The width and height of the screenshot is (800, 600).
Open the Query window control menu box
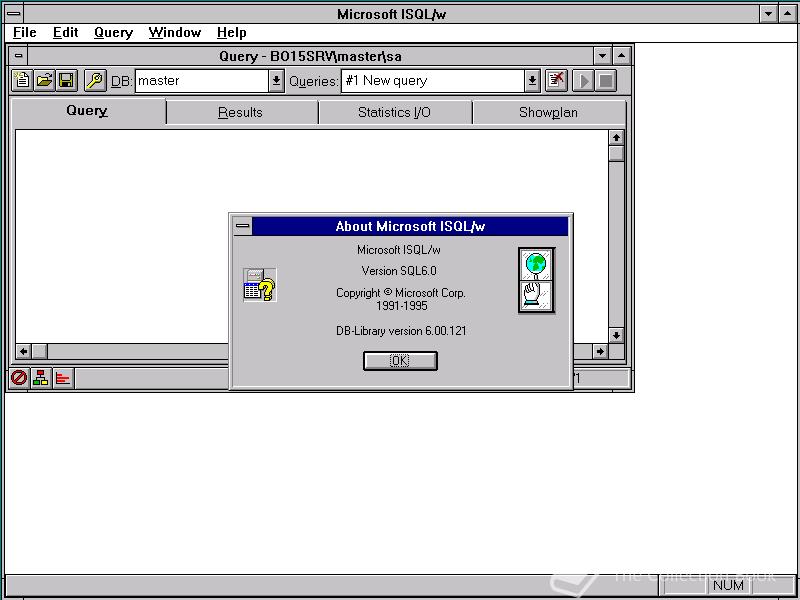click(18, 56)
